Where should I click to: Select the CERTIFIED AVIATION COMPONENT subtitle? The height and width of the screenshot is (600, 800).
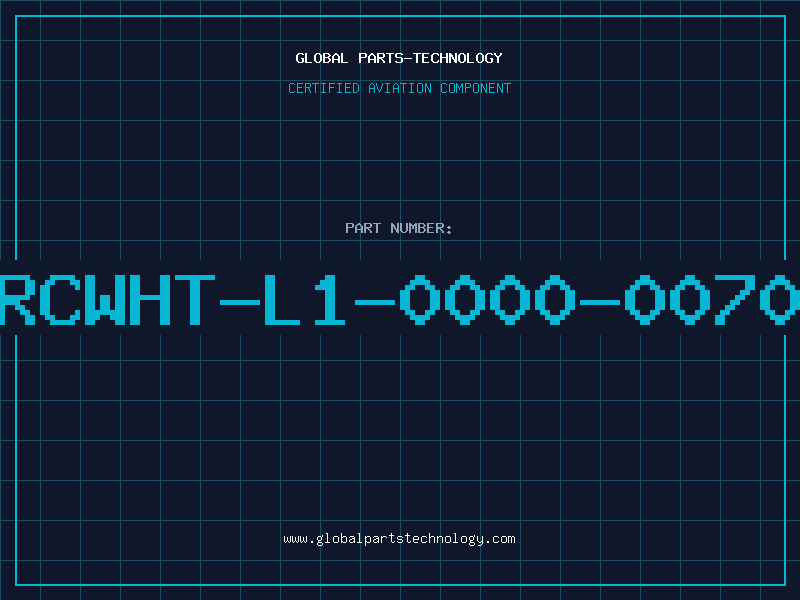point(399,88)
